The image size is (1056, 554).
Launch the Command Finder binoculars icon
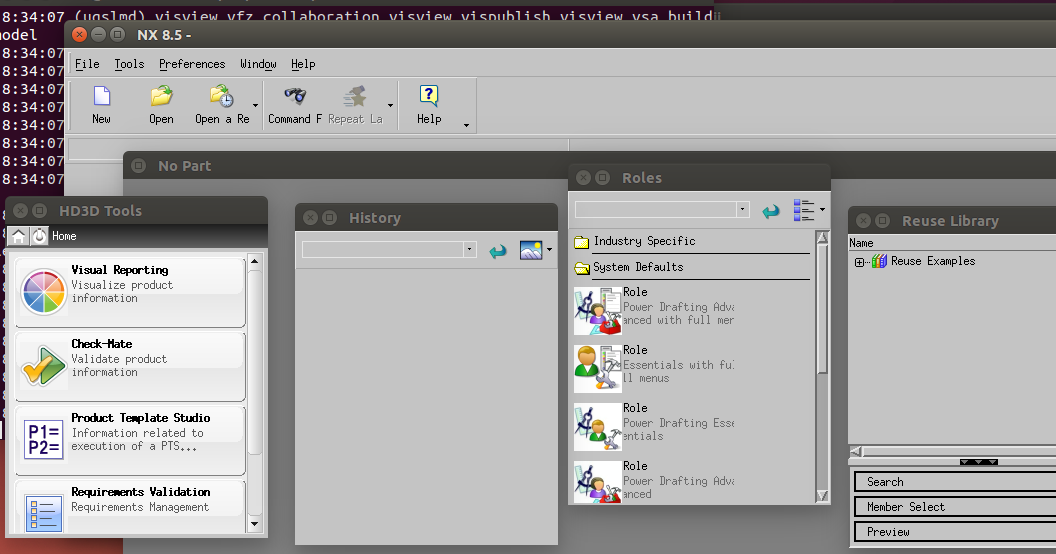click(295, 96)
